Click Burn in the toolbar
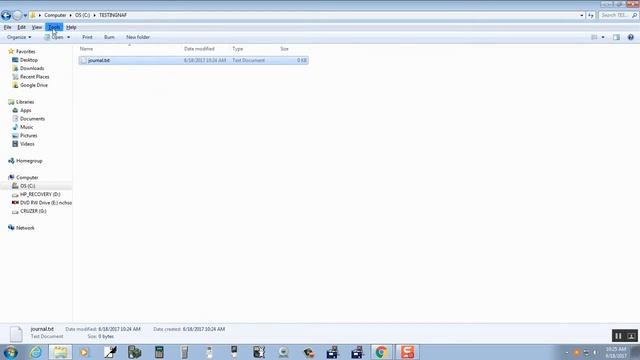Viewport: 640px width, 360px height. click(109, 37)
